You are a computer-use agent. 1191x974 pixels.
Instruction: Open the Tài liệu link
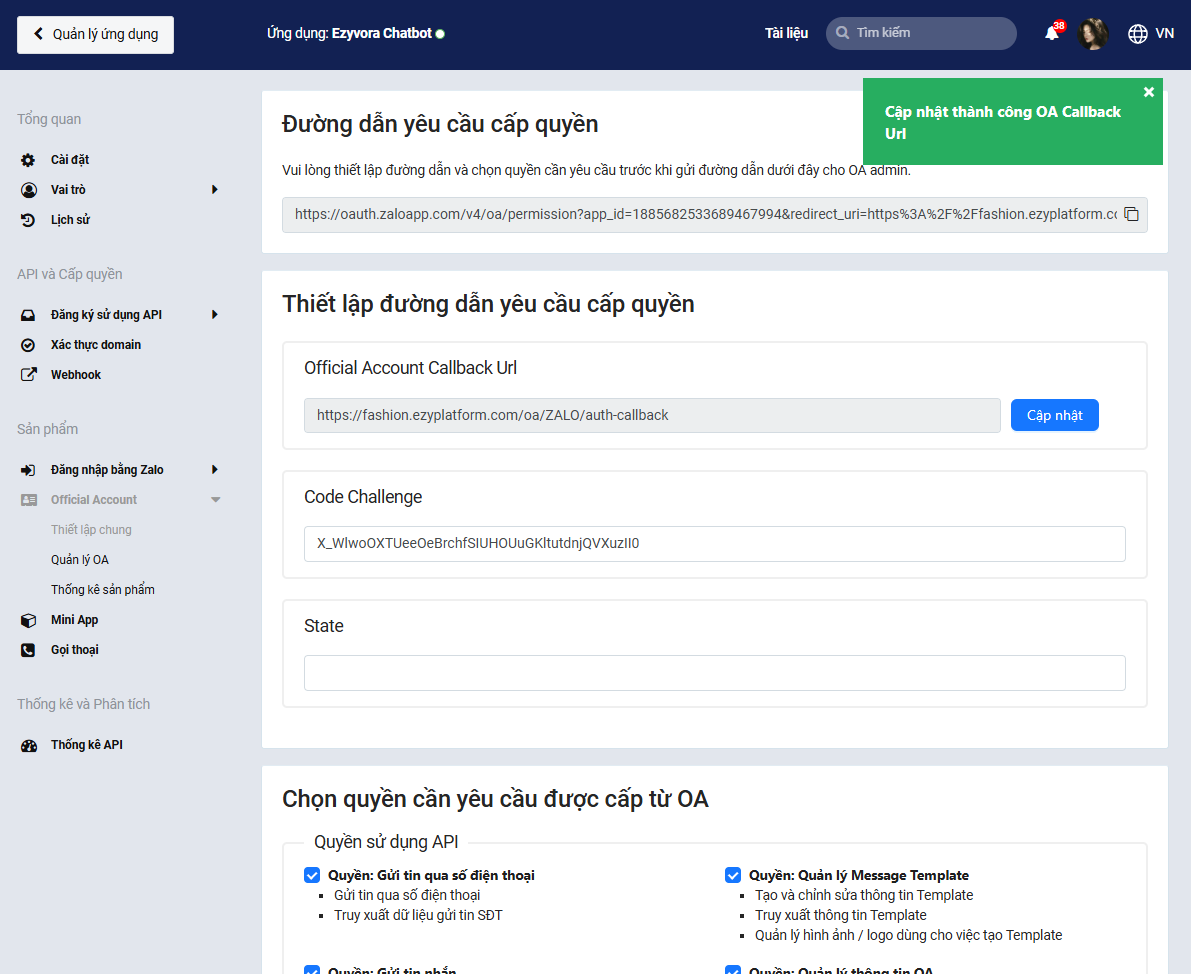pos(786,33)
